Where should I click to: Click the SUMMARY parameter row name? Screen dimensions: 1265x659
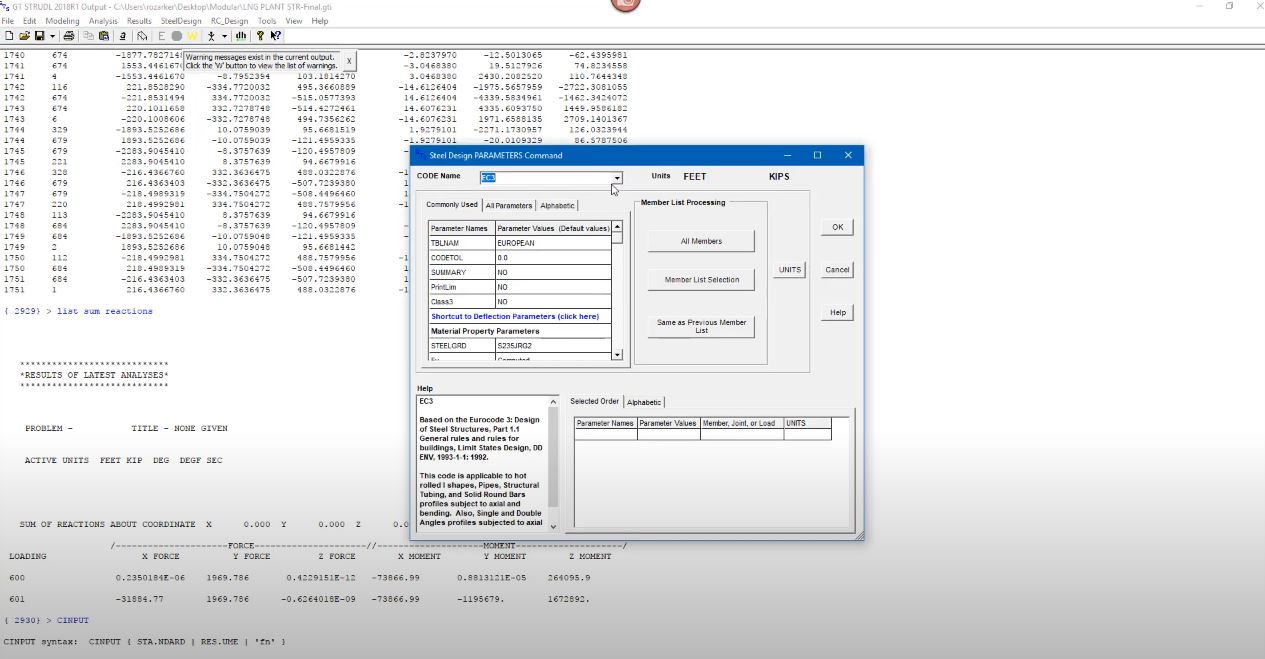tap(462, 272)
